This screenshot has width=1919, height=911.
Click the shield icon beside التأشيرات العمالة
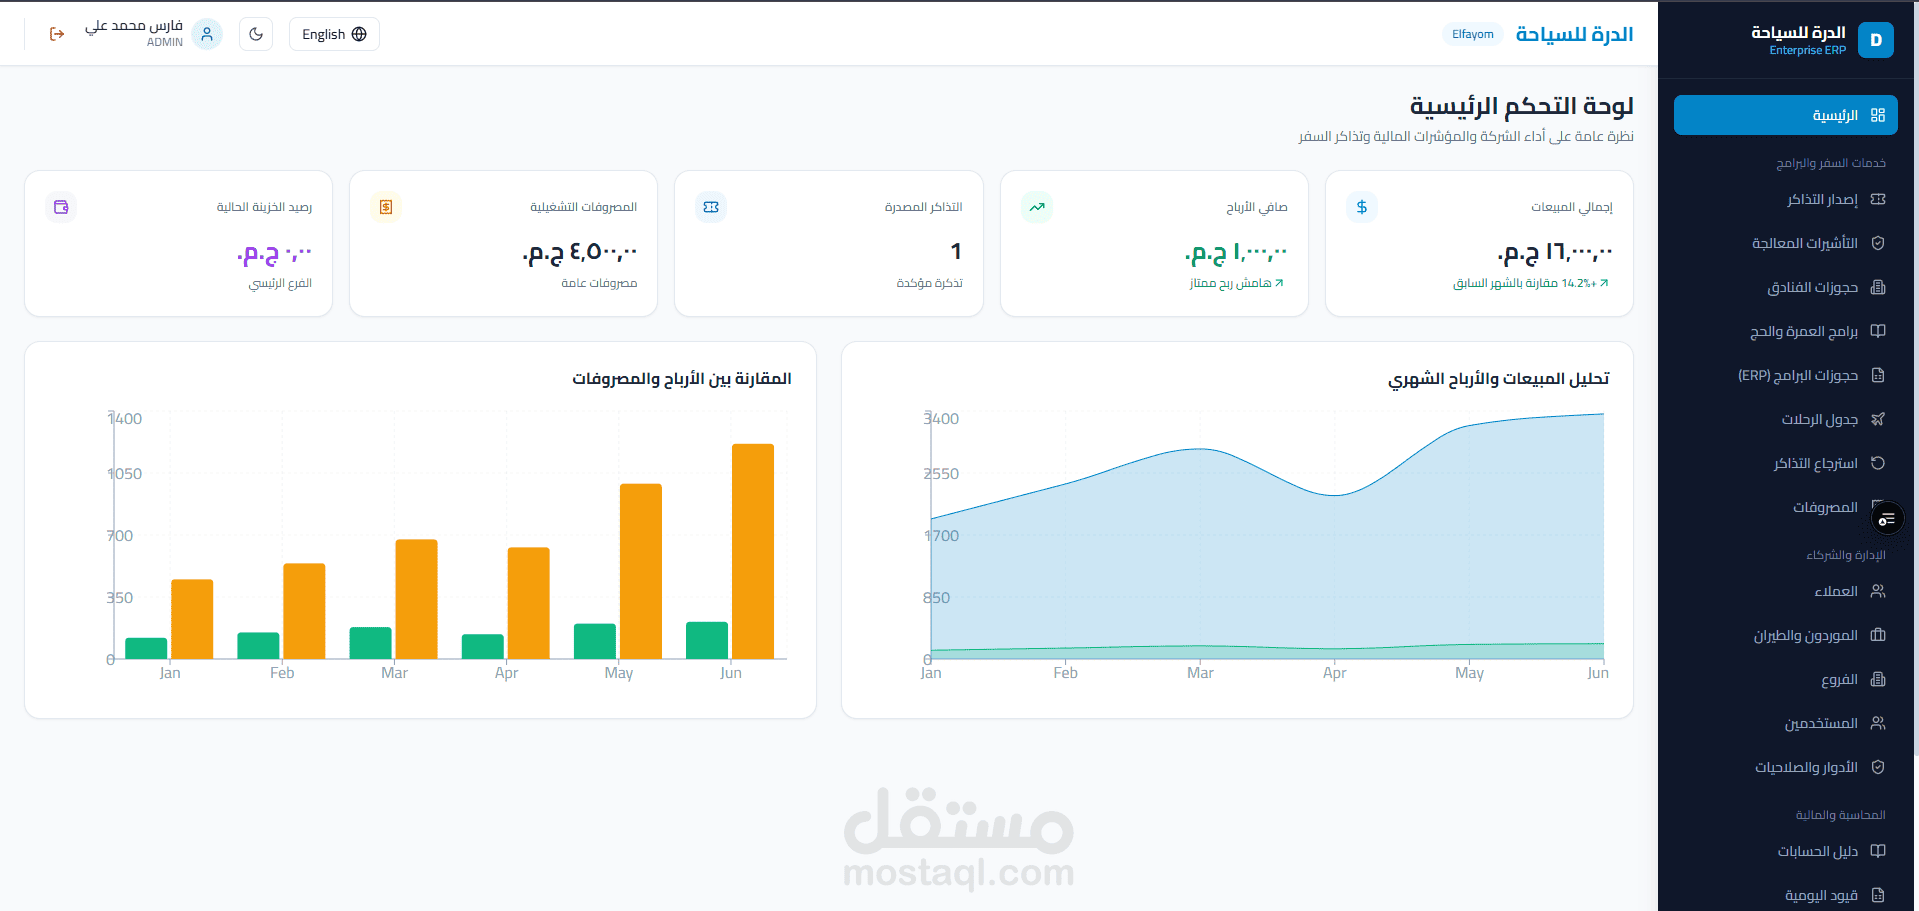point(1878,243)
